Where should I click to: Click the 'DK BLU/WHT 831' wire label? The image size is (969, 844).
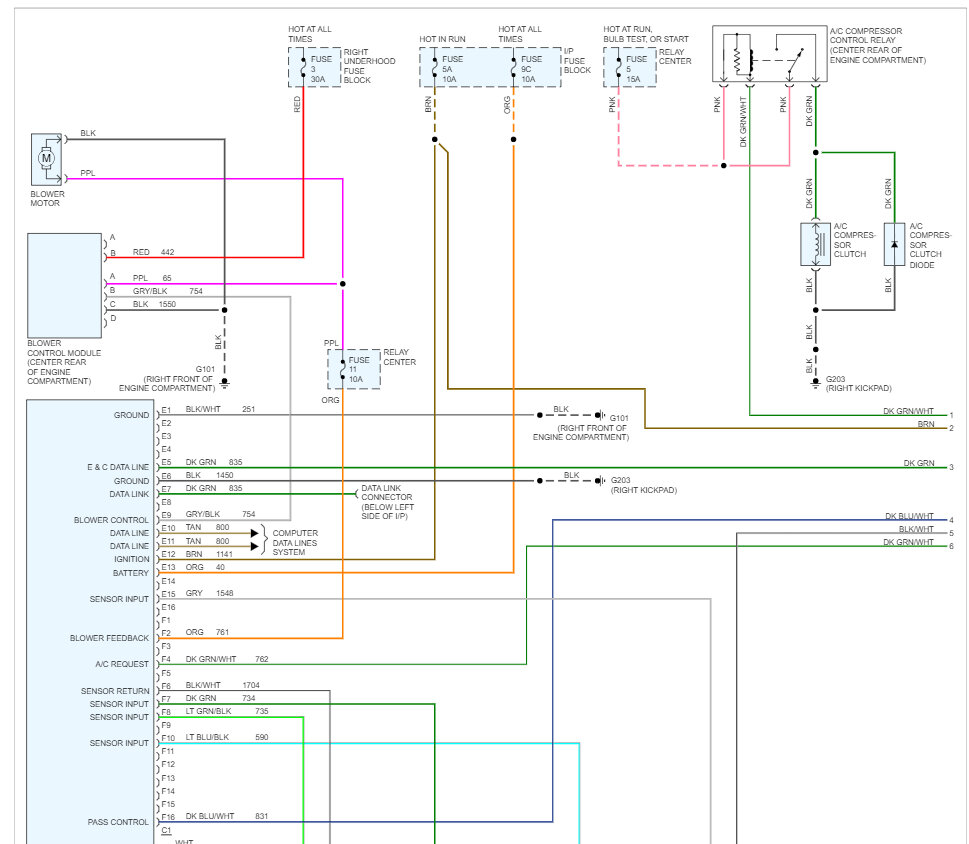(227, 816)
